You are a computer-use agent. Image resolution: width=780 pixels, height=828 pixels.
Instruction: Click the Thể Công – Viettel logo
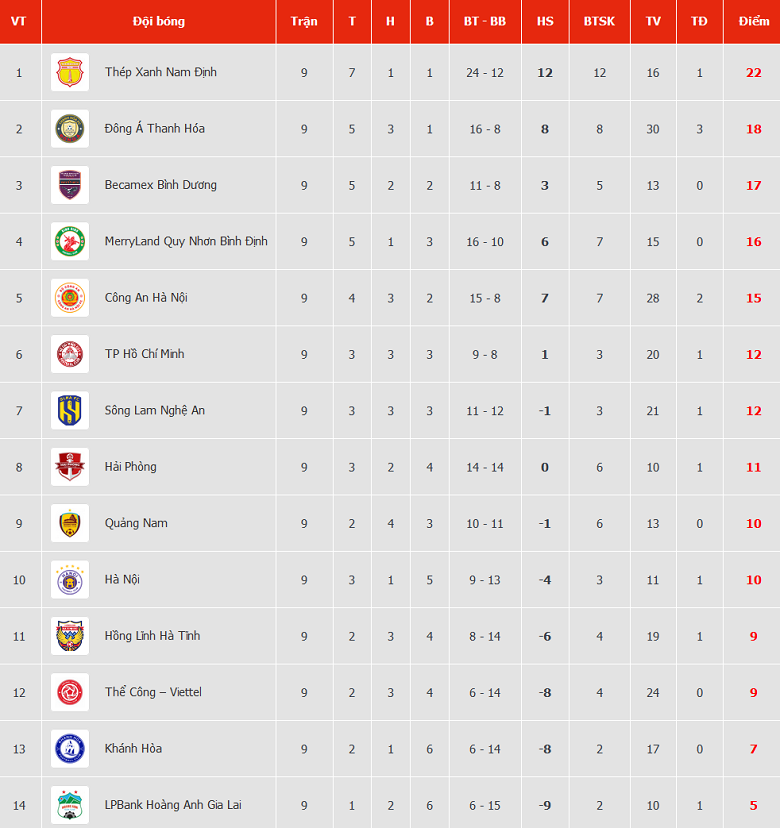pos(70,692)
